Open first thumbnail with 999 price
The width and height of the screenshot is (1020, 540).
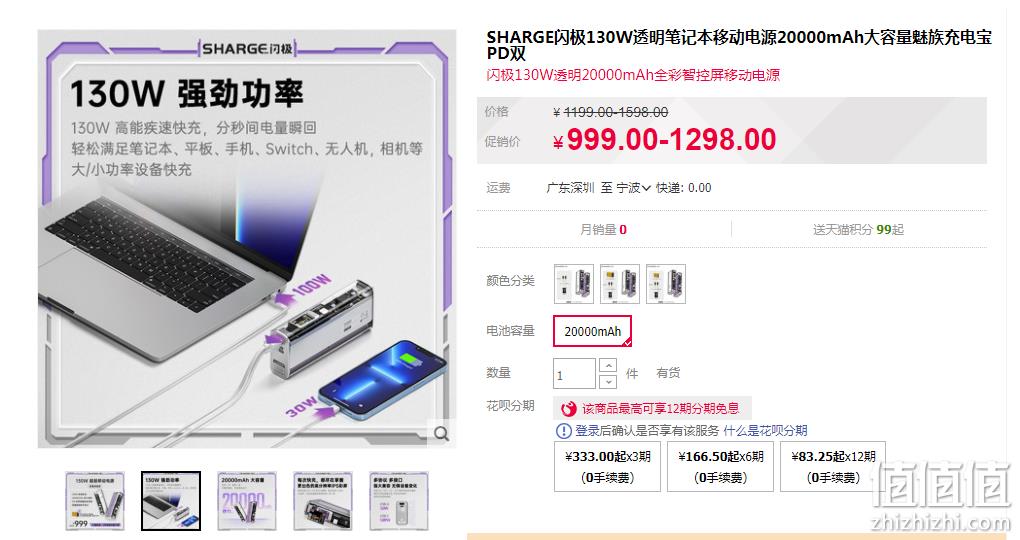click(x=94, y=501)
